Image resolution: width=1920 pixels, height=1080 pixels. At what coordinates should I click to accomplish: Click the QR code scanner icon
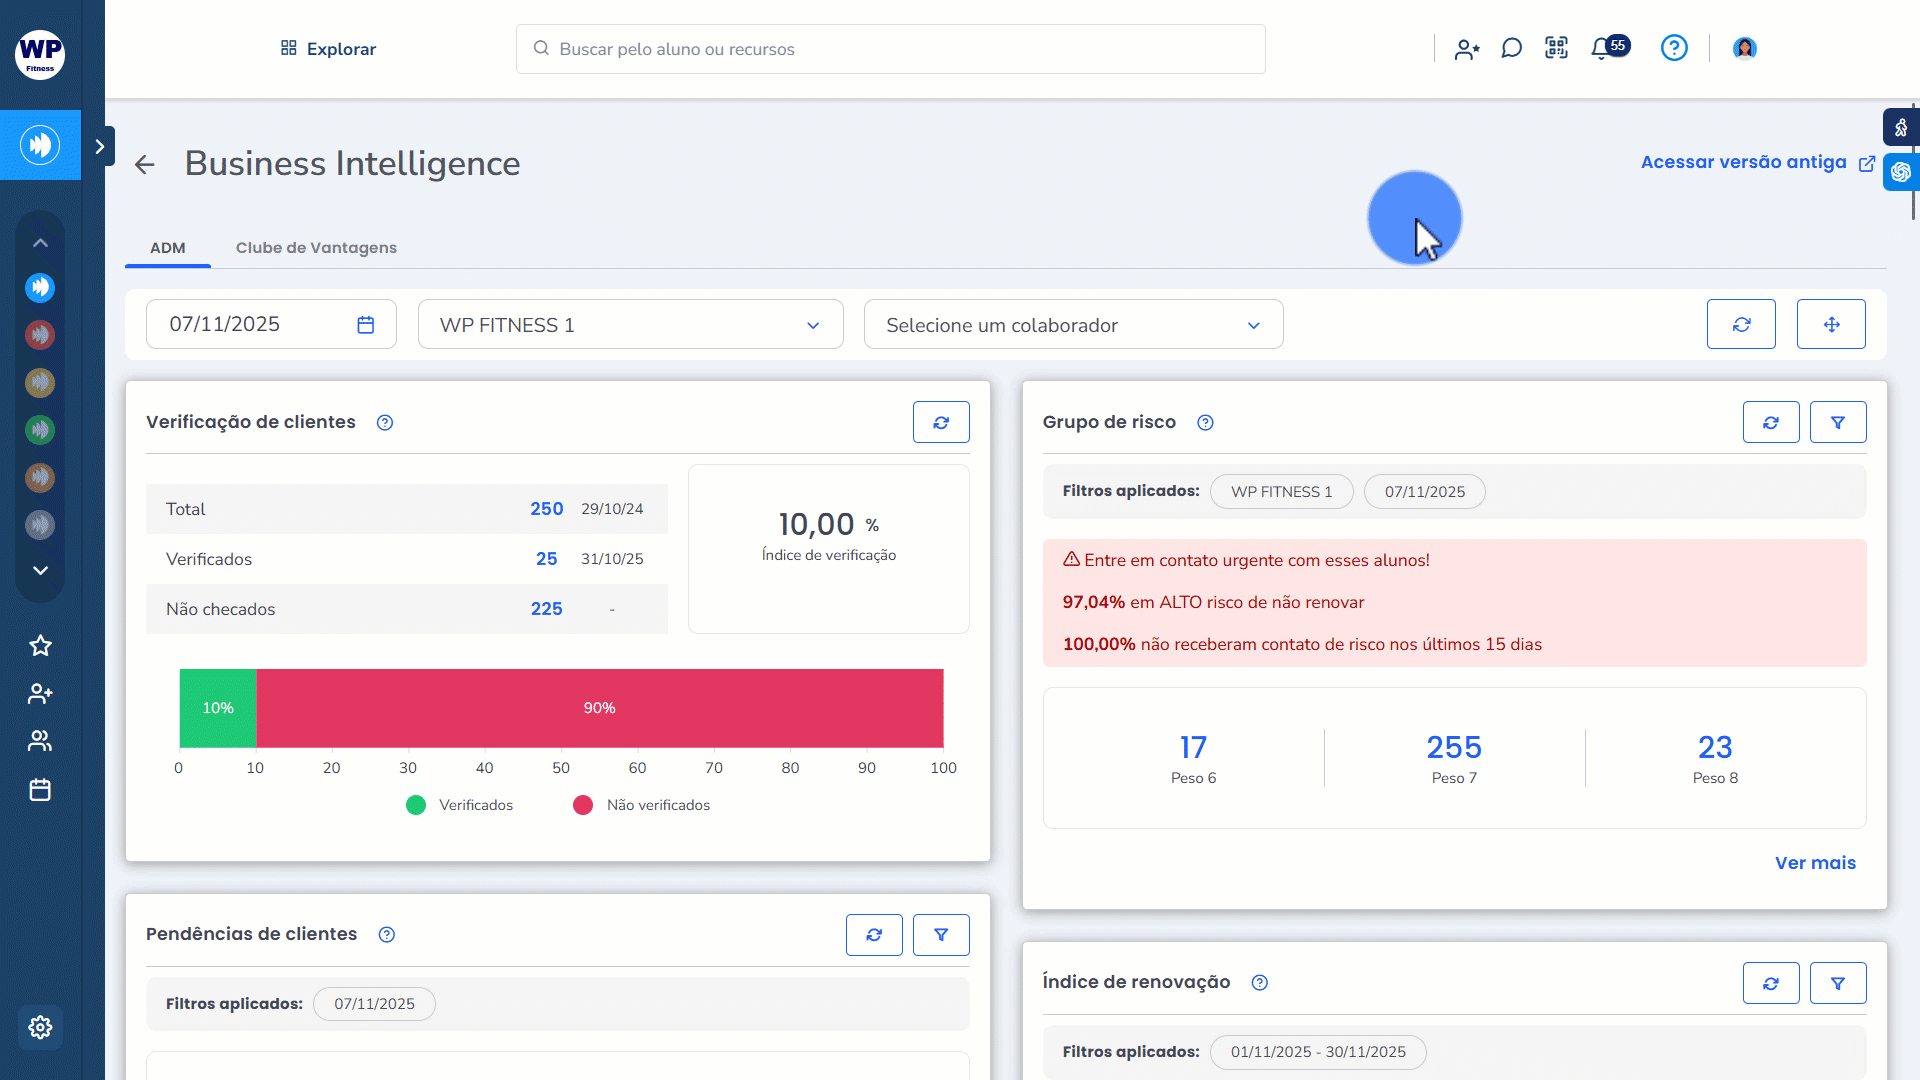tap(1556, 48)
